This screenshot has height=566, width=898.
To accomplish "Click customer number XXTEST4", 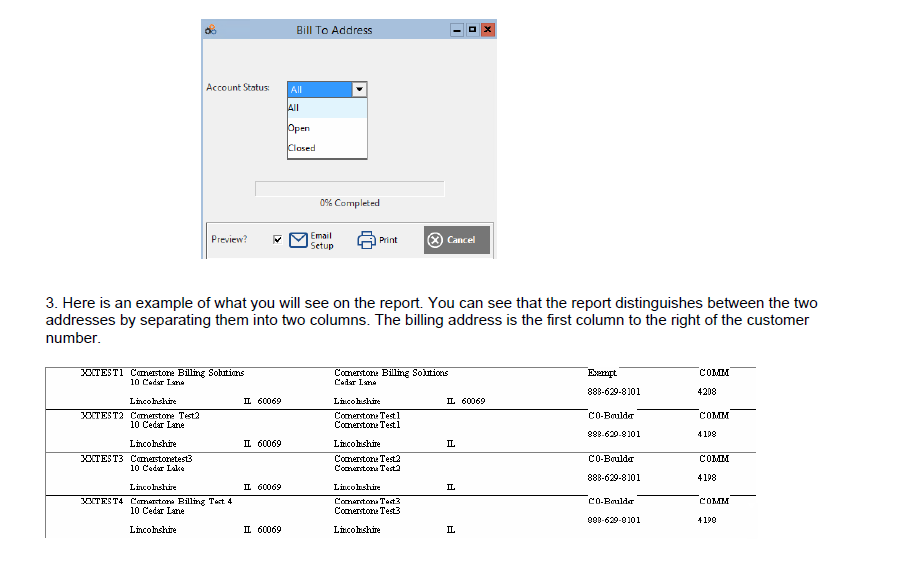I will tap(102, 501).
